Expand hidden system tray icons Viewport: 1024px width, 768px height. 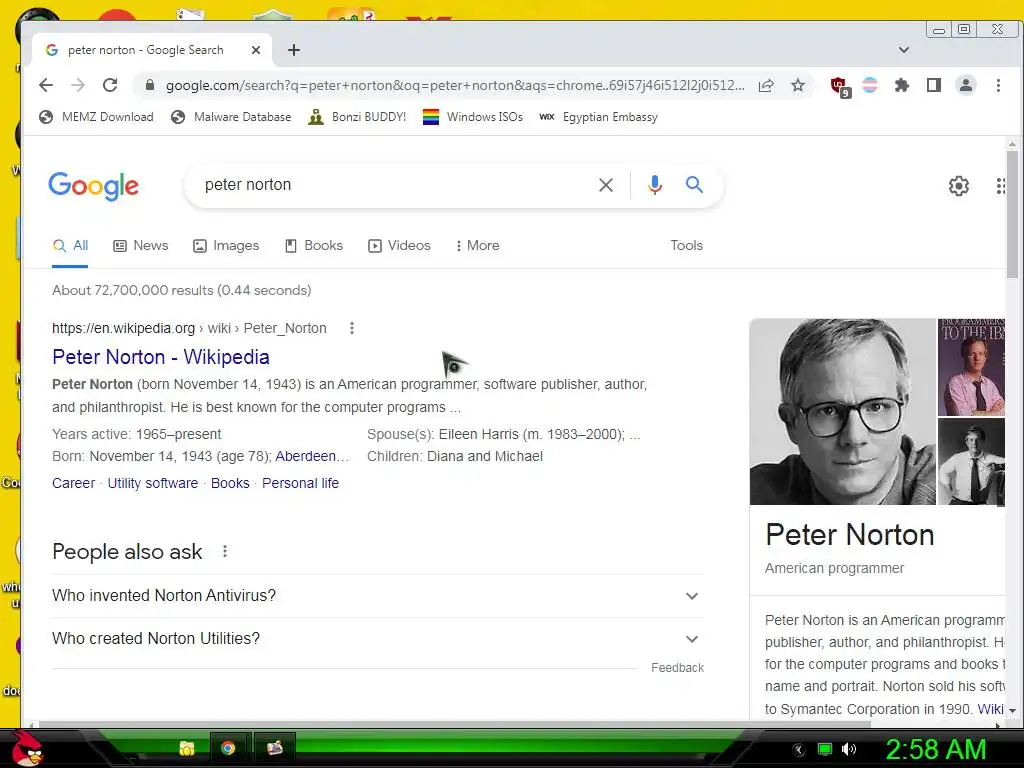click(799, 750)
